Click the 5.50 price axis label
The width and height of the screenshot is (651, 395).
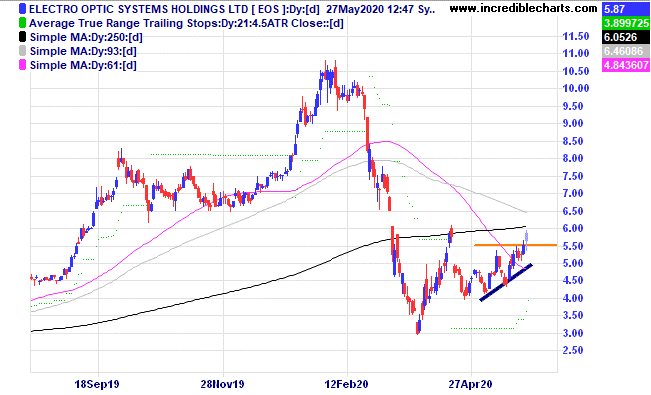pos(573,246)
